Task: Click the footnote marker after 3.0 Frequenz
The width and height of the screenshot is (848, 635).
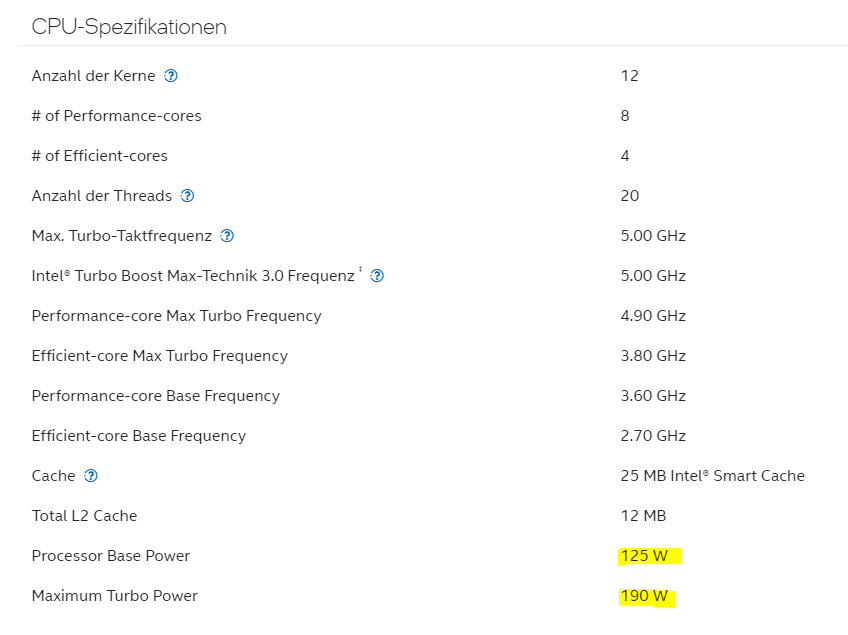Action: 361,269
